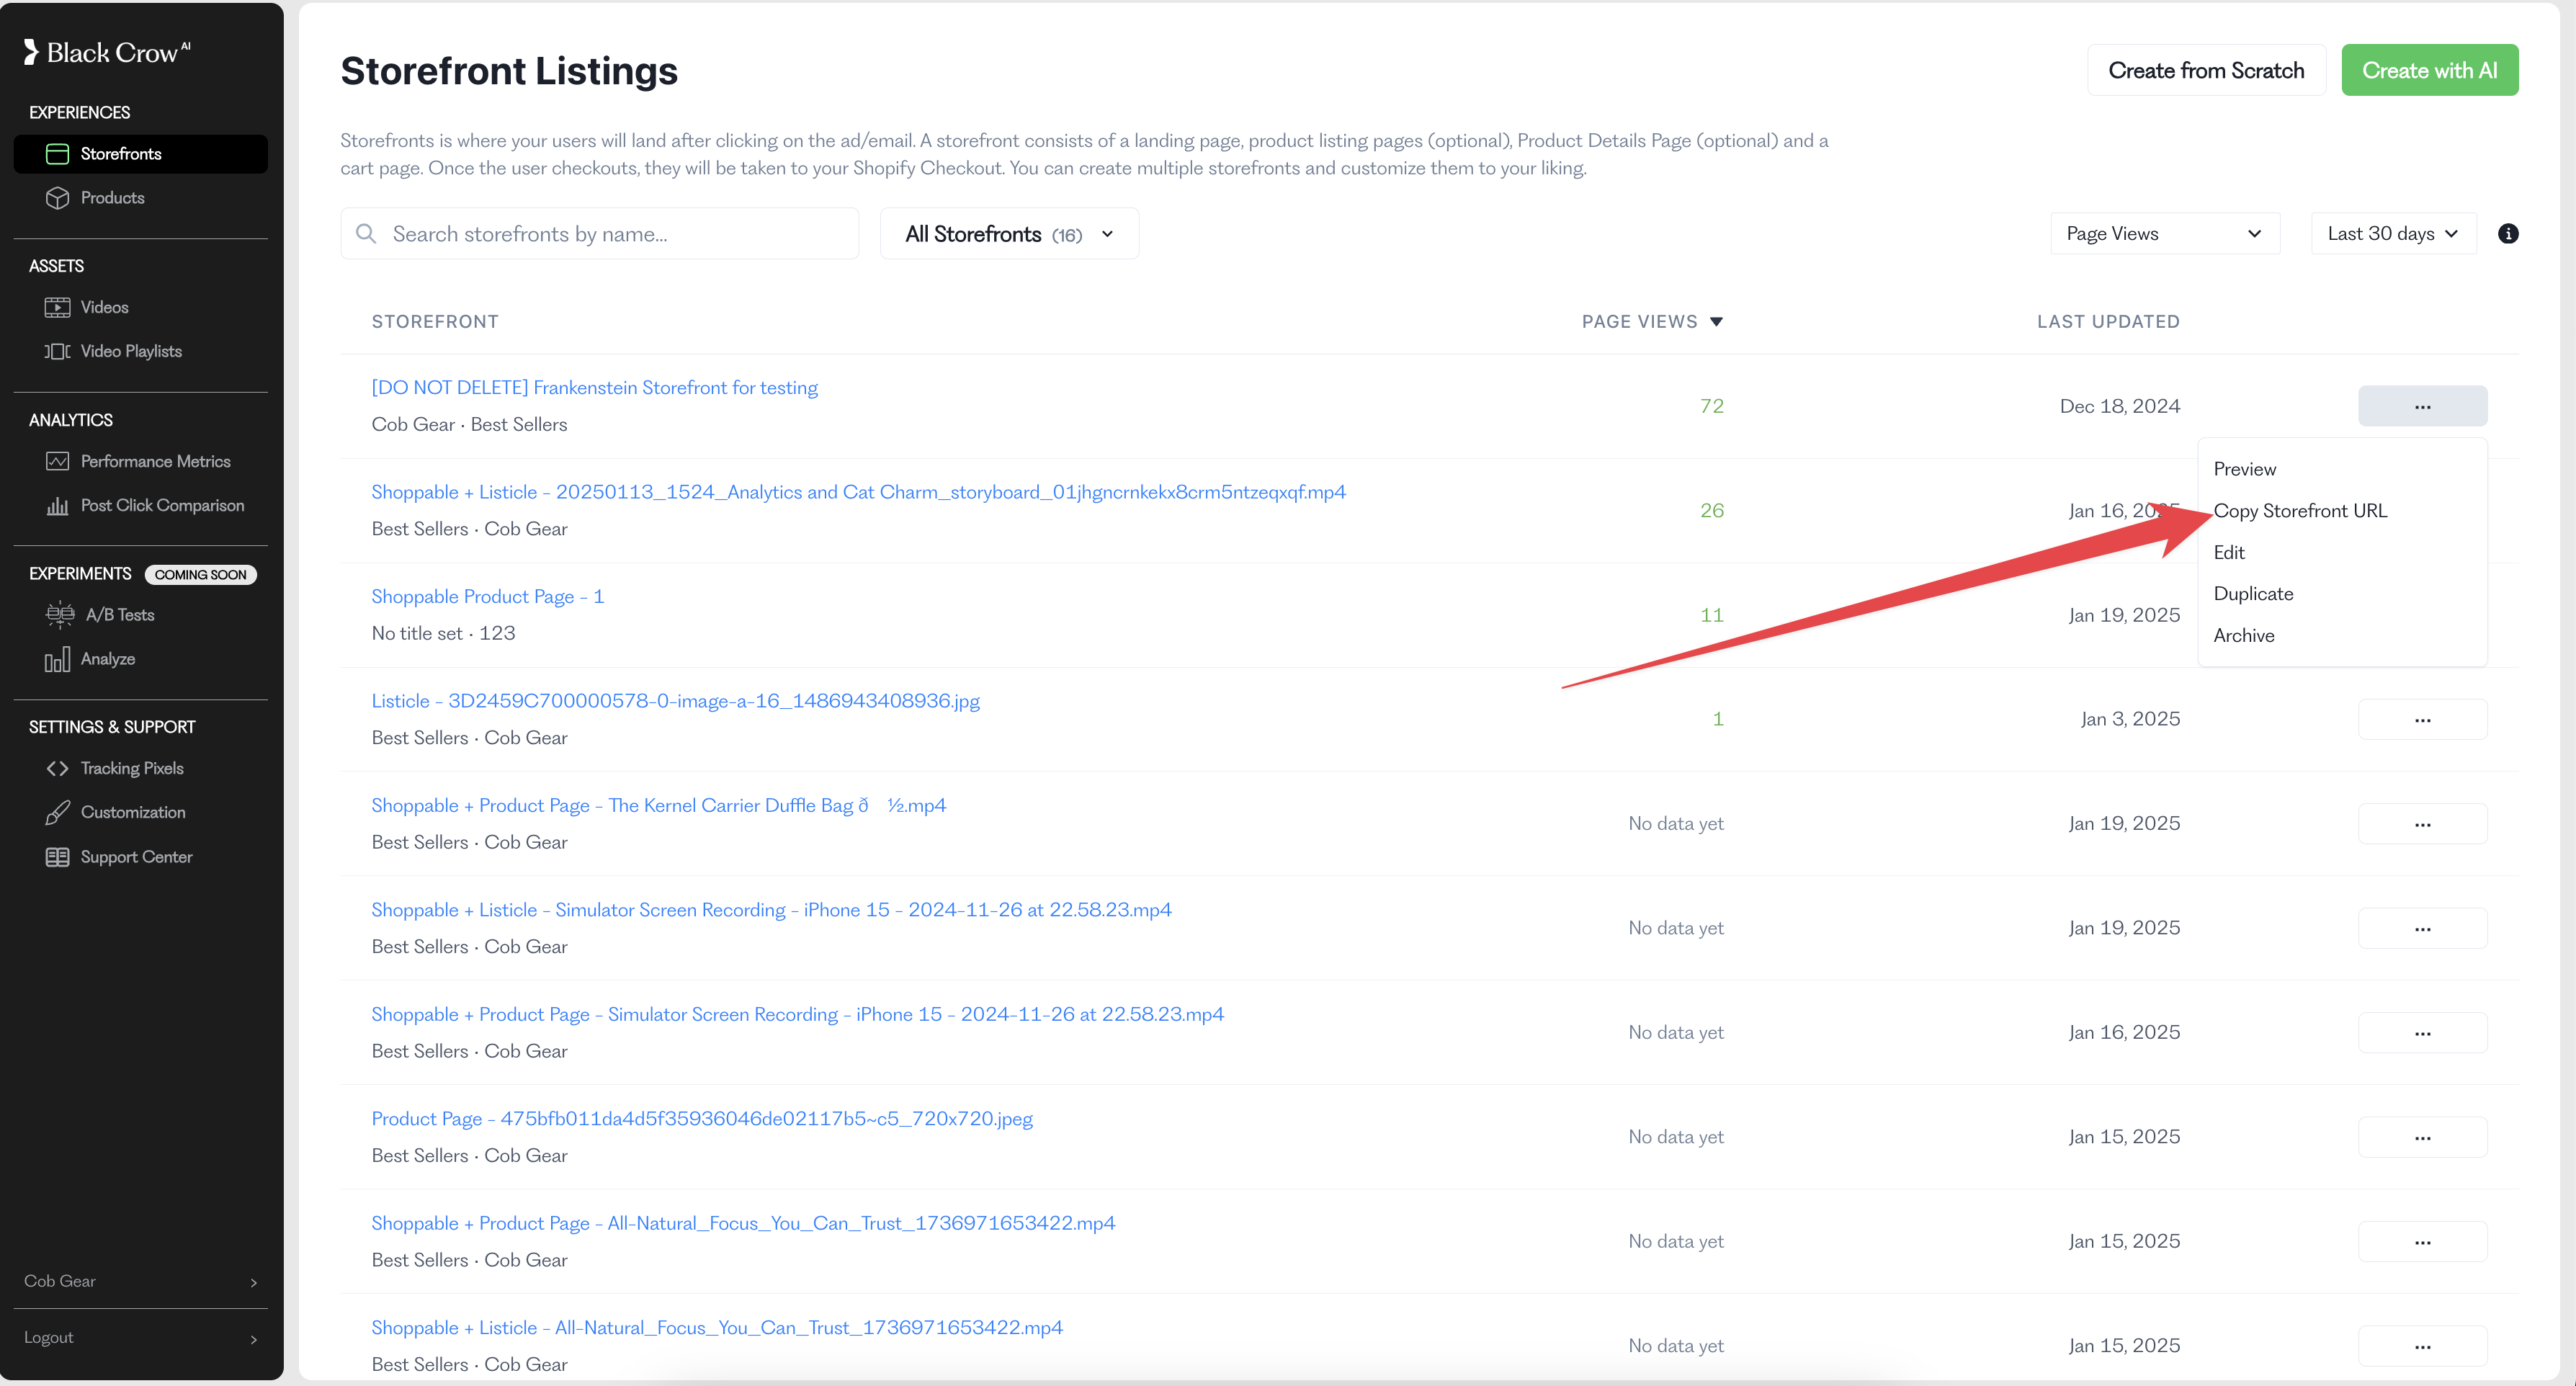Screen dimensions: 2576x1386
Task: Open the Products box icon
Action: 57,198
